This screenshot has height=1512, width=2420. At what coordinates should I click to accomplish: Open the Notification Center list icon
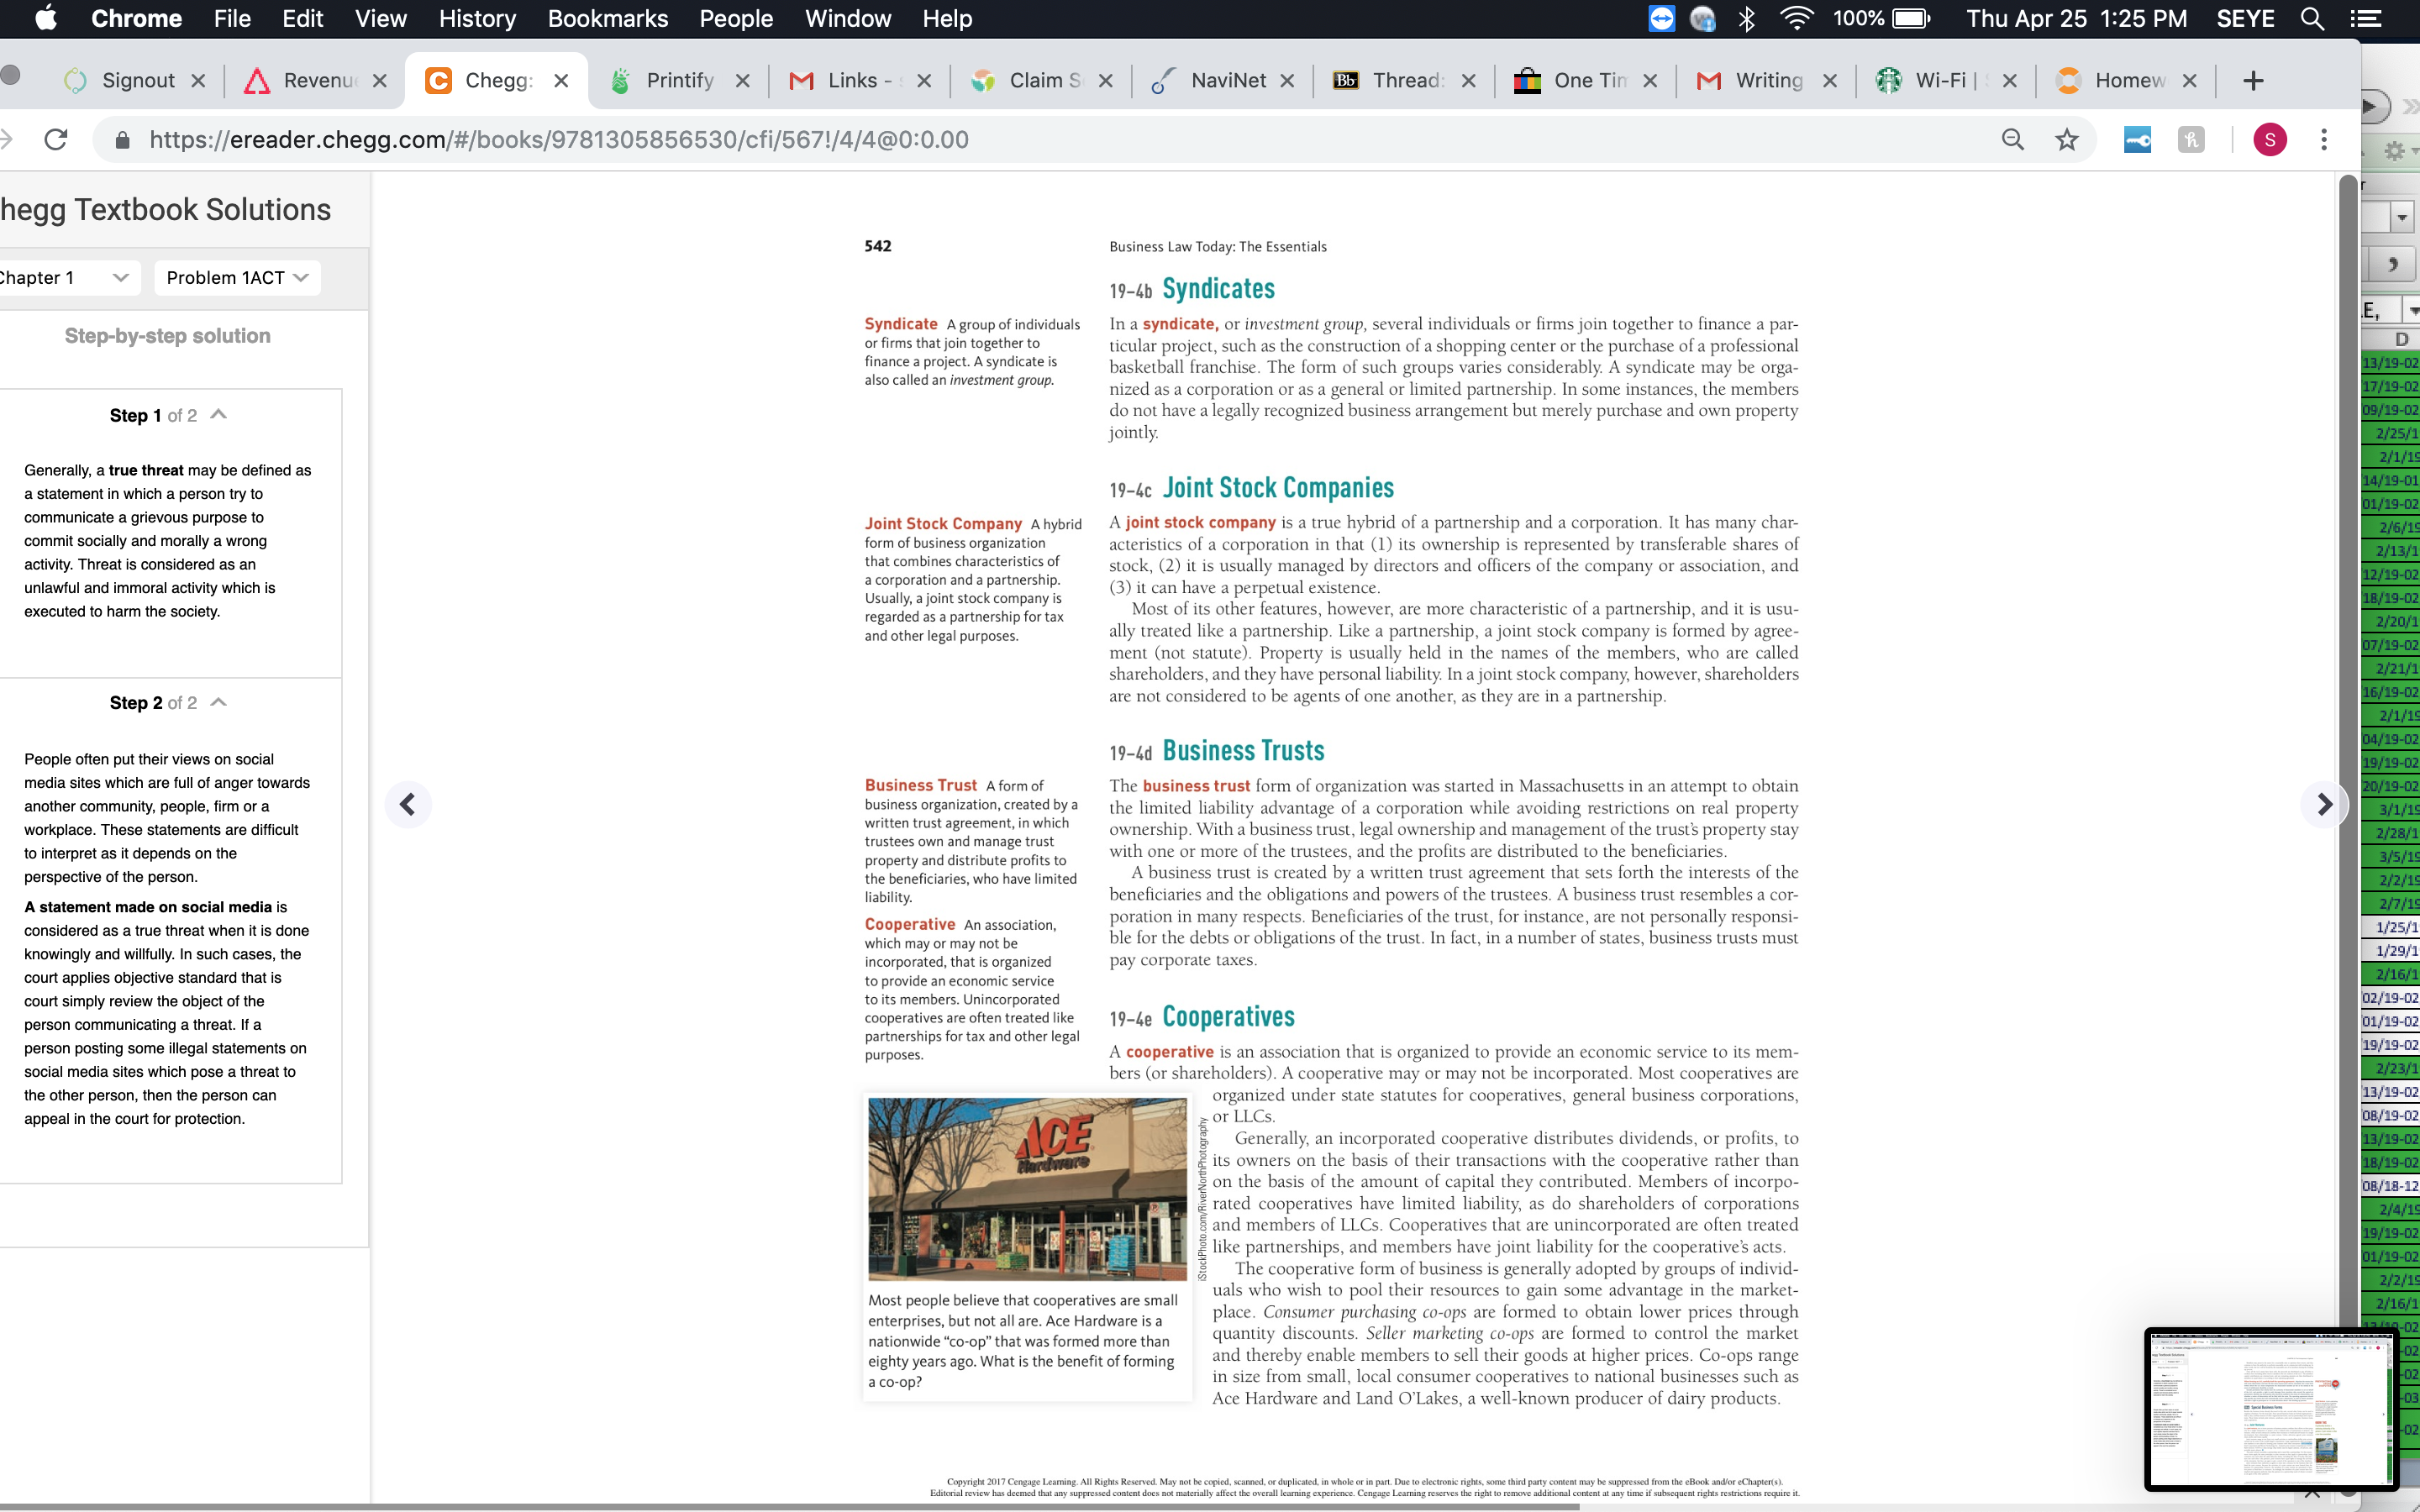tap(2365, 18)
